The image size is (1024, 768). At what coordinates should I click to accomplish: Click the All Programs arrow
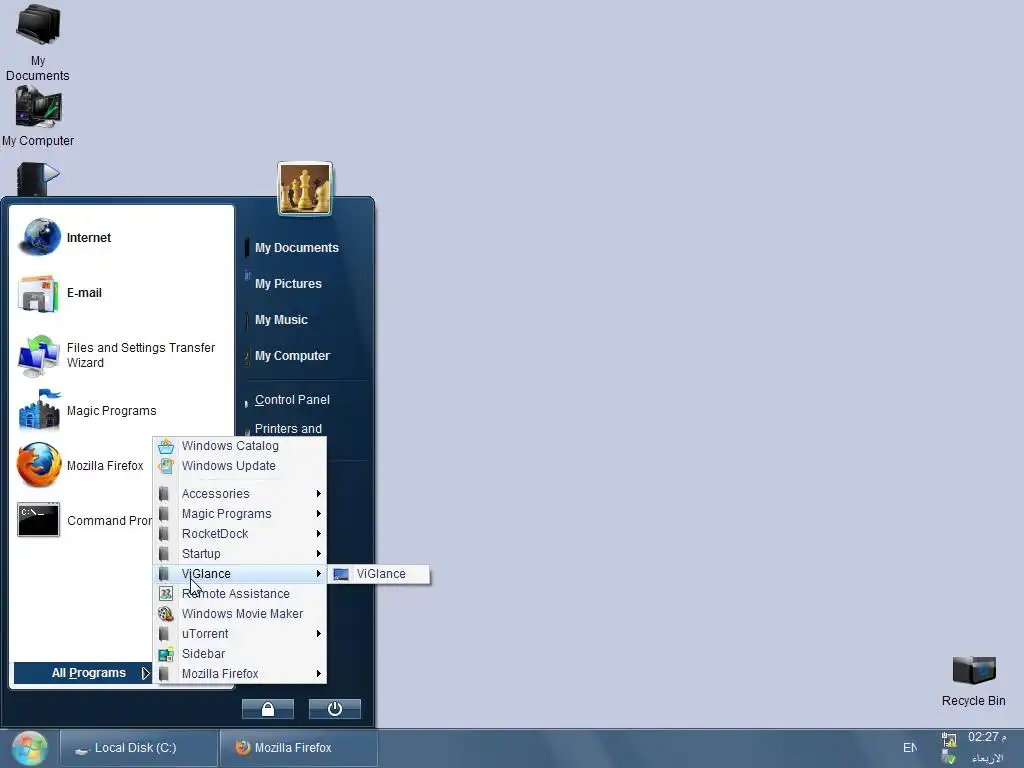145,673
